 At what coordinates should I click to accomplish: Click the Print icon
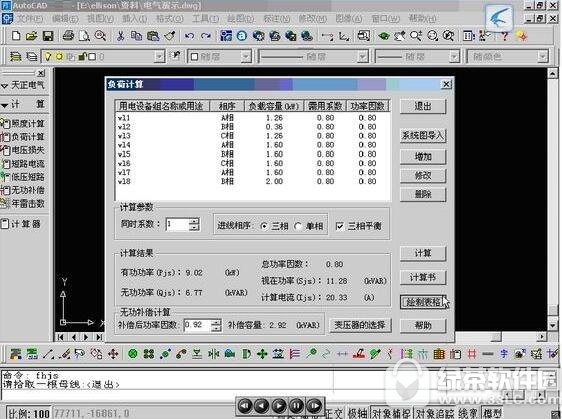tap(68, 36)
